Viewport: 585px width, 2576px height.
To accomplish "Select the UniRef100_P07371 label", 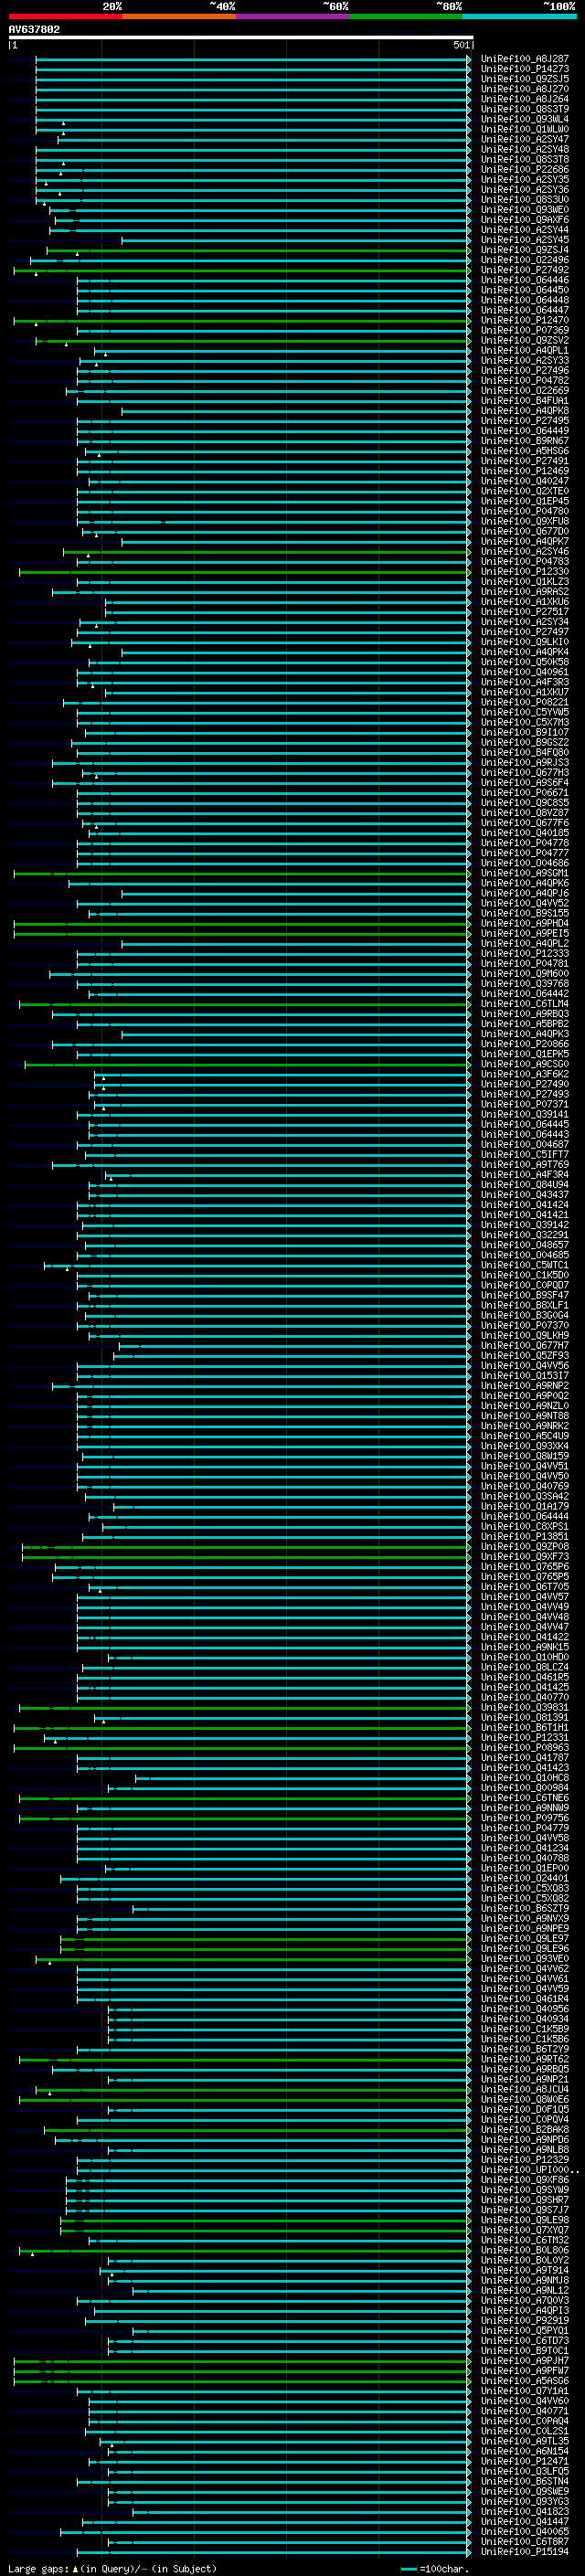I will [x=525, y=1104].
